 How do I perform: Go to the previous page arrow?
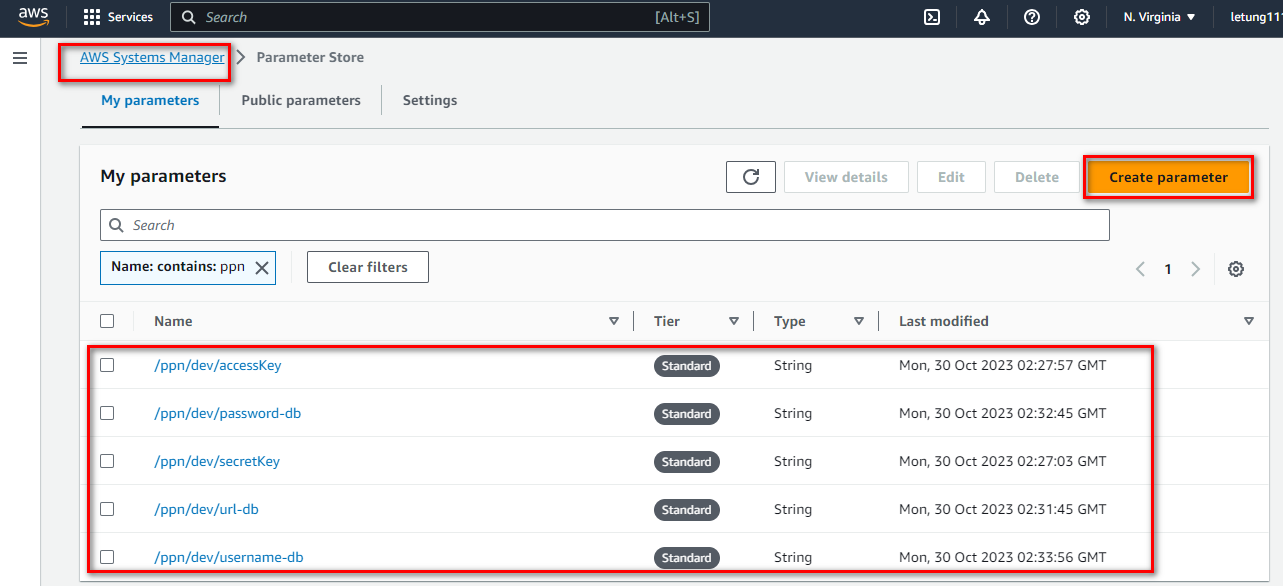1140,269
